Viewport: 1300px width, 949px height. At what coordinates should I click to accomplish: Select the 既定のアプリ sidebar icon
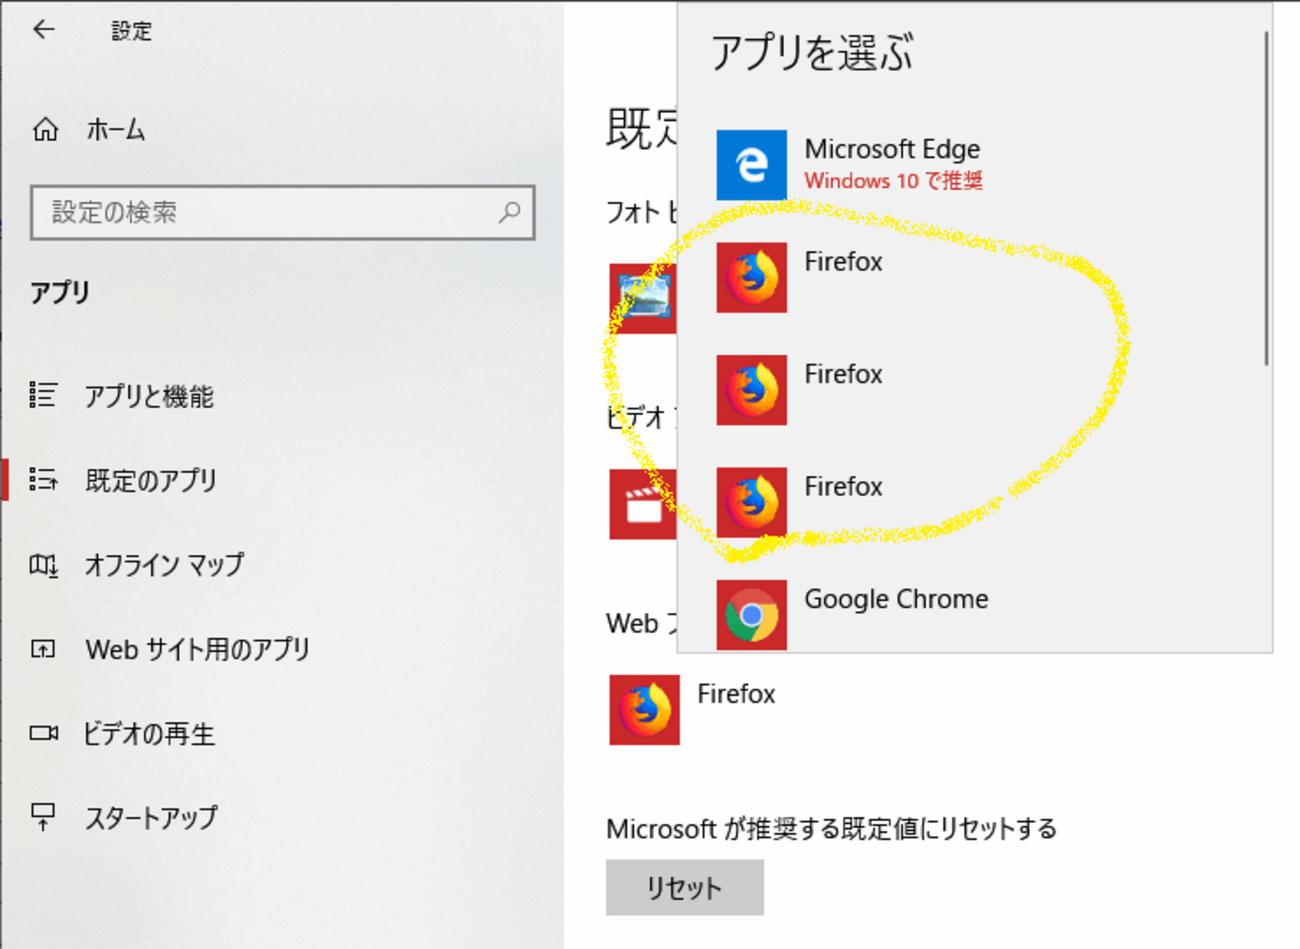click(43, 479)
